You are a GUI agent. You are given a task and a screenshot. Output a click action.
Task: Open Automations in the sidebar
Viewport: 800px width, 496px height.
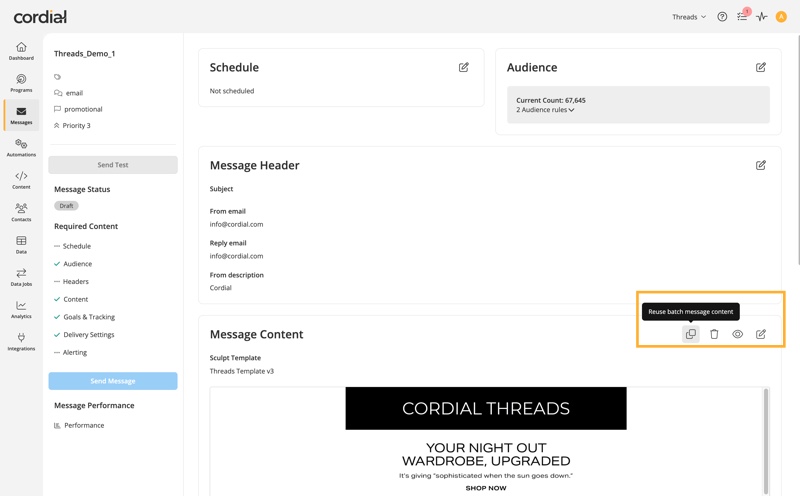coord(21,147)
